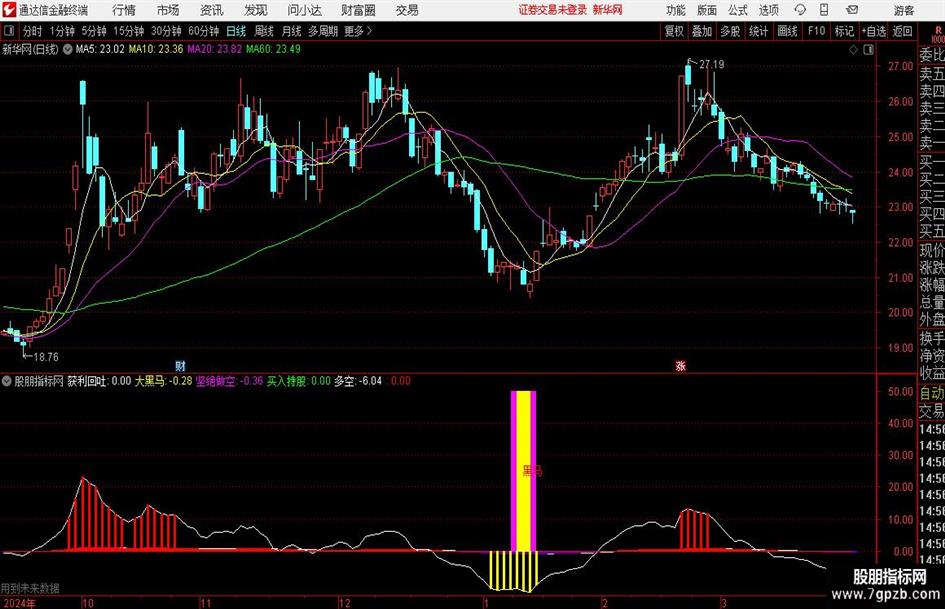
Task: Click the 涨 marker on the chart
Action: click(x=680, y=365)
